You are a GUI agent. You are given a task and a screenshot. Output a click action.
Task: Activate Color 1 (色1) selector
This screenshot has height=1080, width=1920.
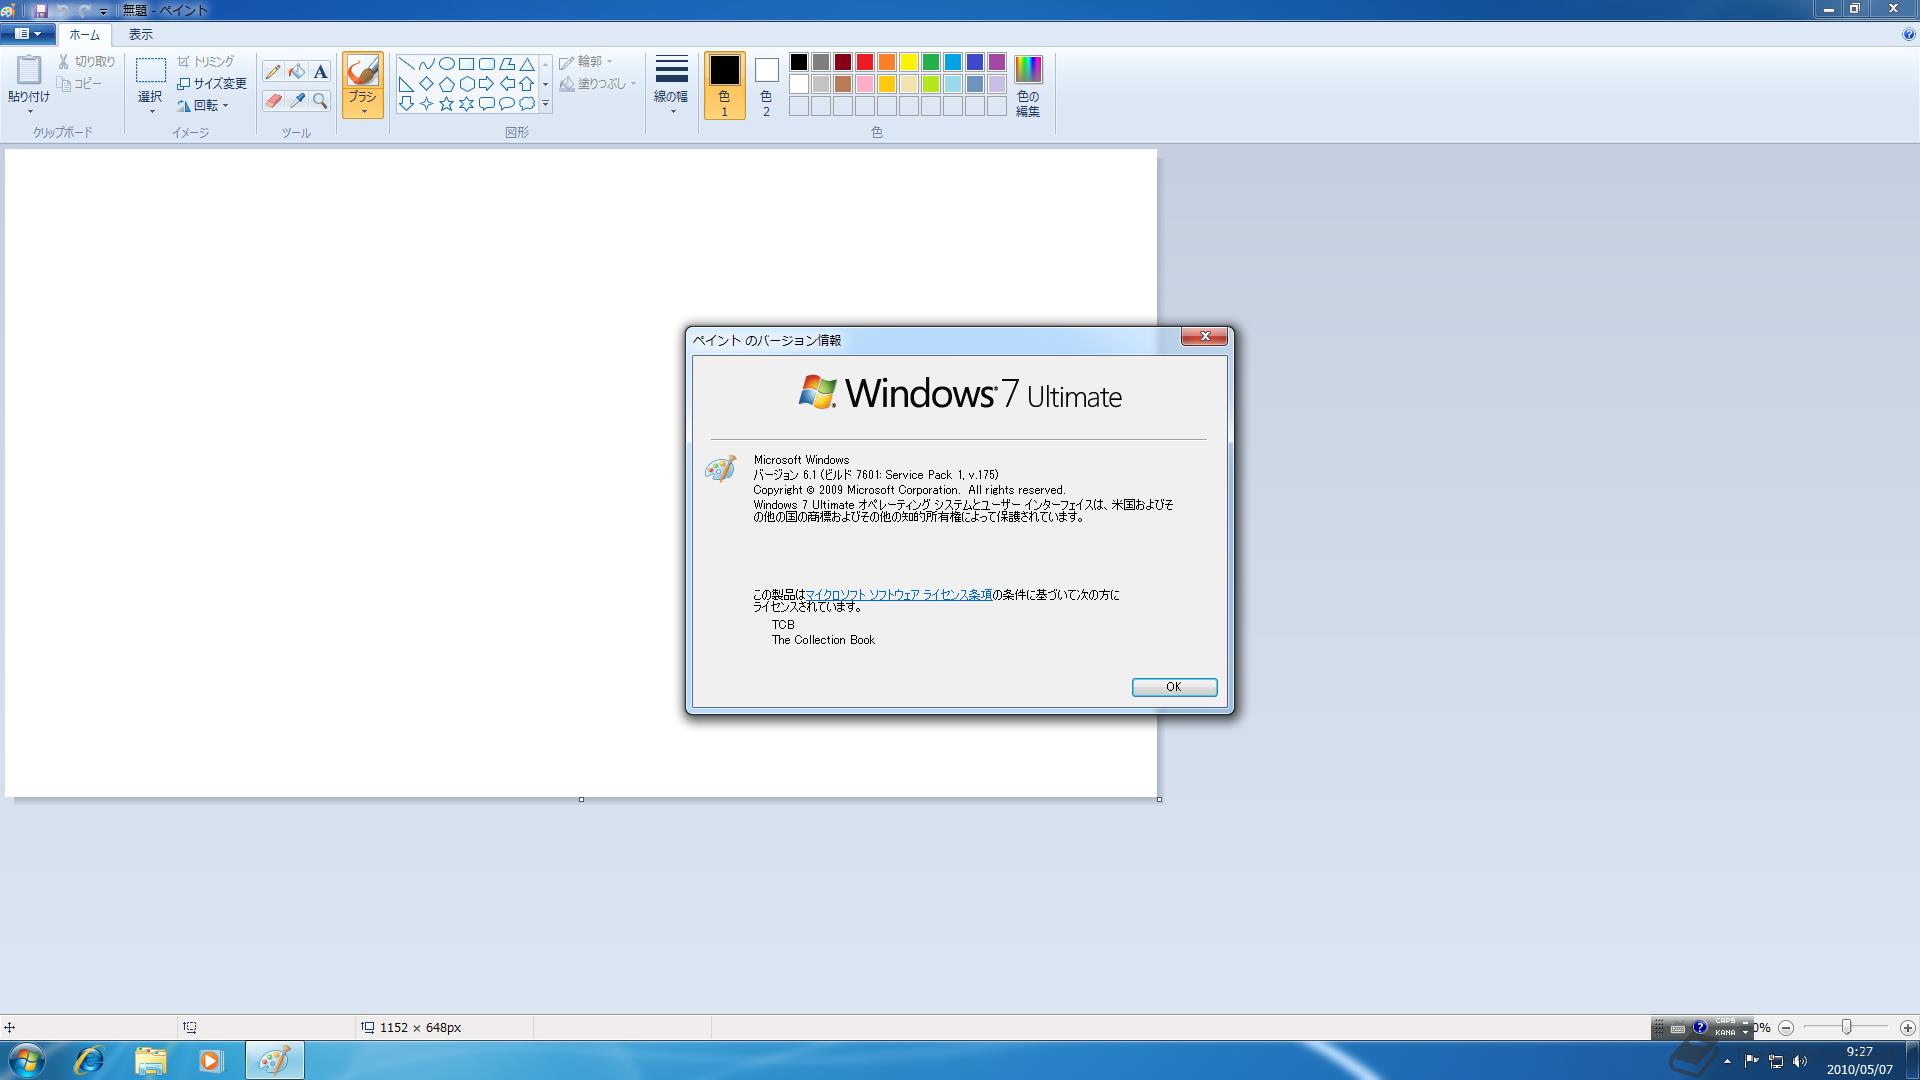[x=724, y=85]
